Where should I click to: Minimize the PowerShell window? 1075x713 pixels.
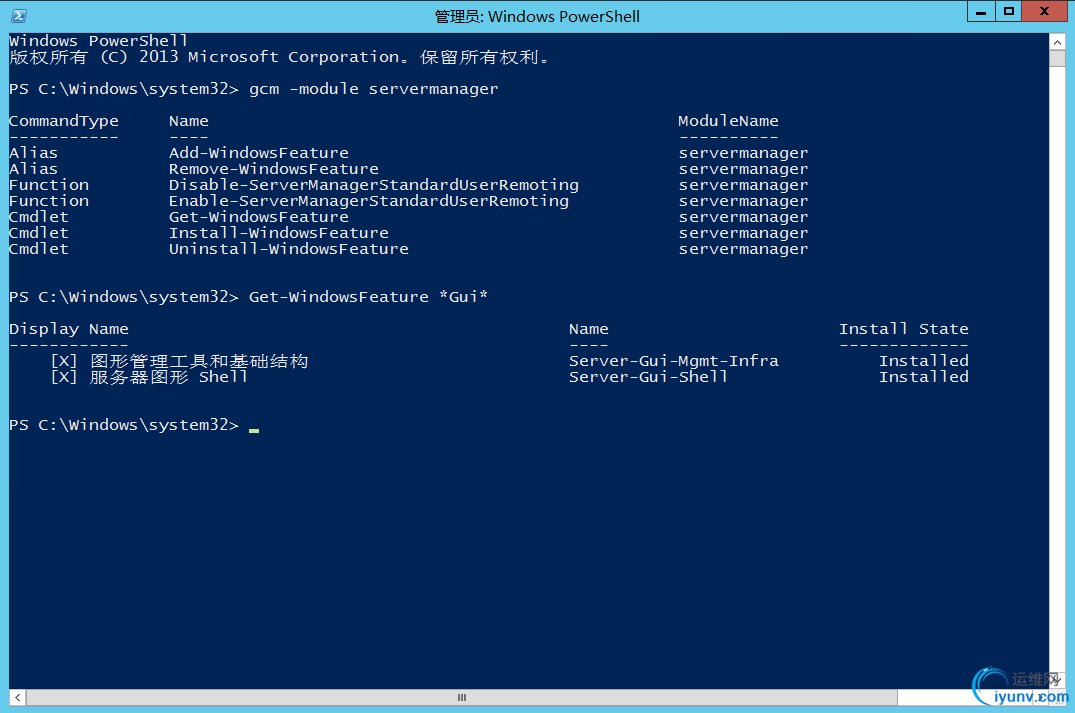coord(981,12)
